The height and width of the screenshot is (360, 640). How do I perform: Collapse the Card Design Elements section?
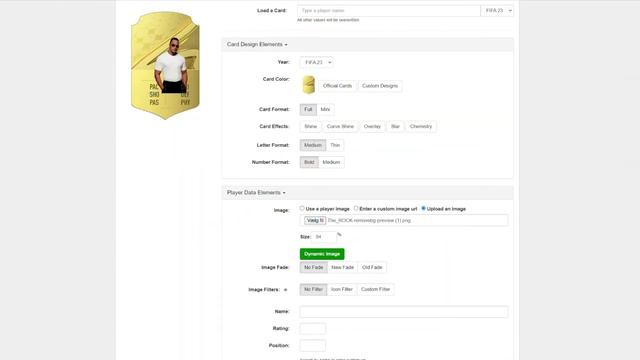tap(257, 44)
